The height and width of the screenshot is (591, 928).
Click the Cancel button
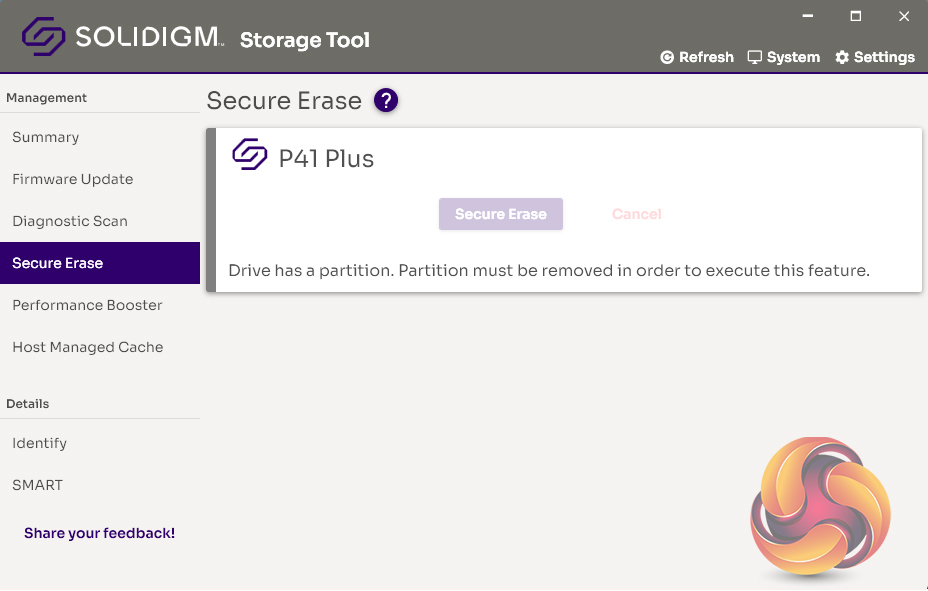637,214
